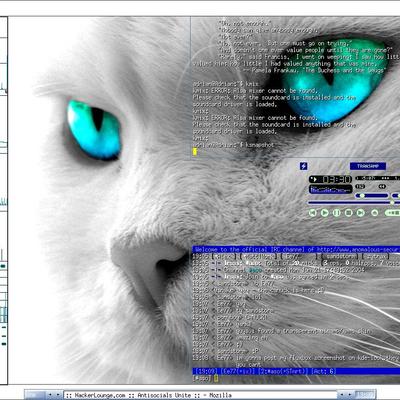Stop playback with the square button

click(349, 213)
